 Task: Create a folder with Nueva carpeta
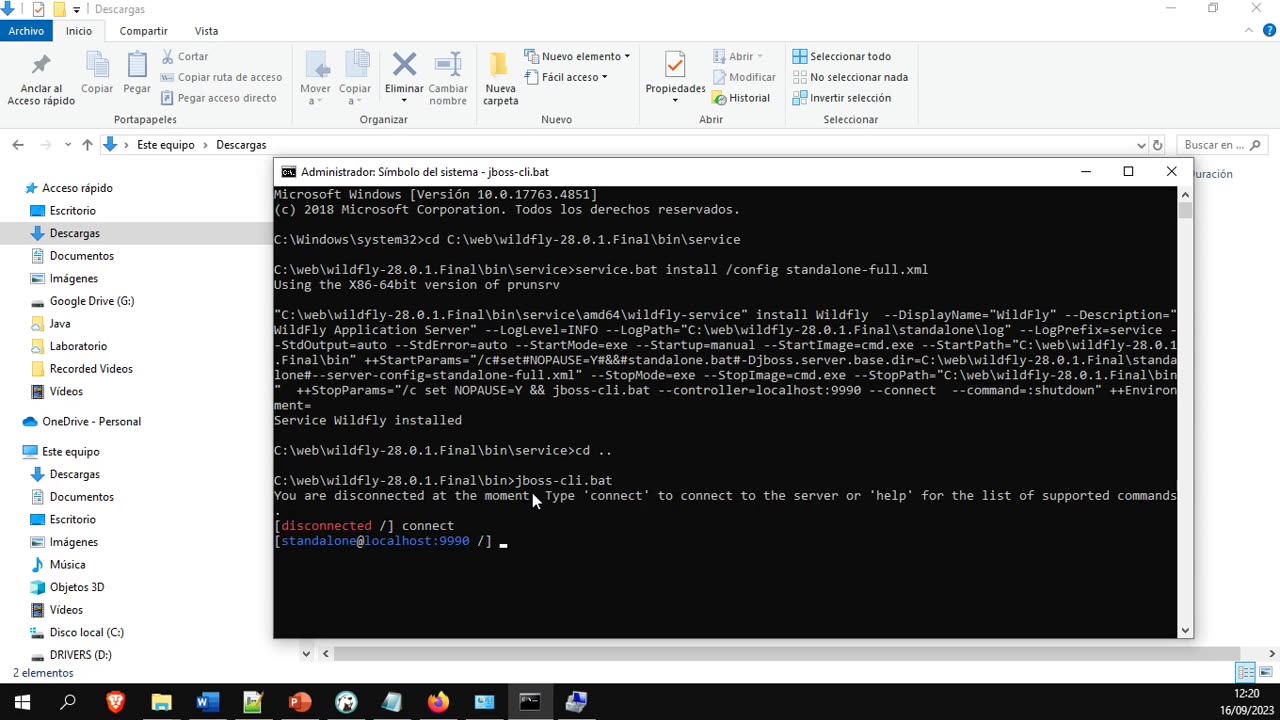point(501,79)
